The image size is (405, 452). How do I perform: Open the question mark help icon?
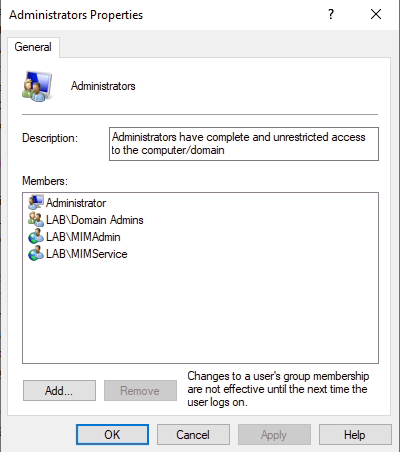click(x=331, y=14)
